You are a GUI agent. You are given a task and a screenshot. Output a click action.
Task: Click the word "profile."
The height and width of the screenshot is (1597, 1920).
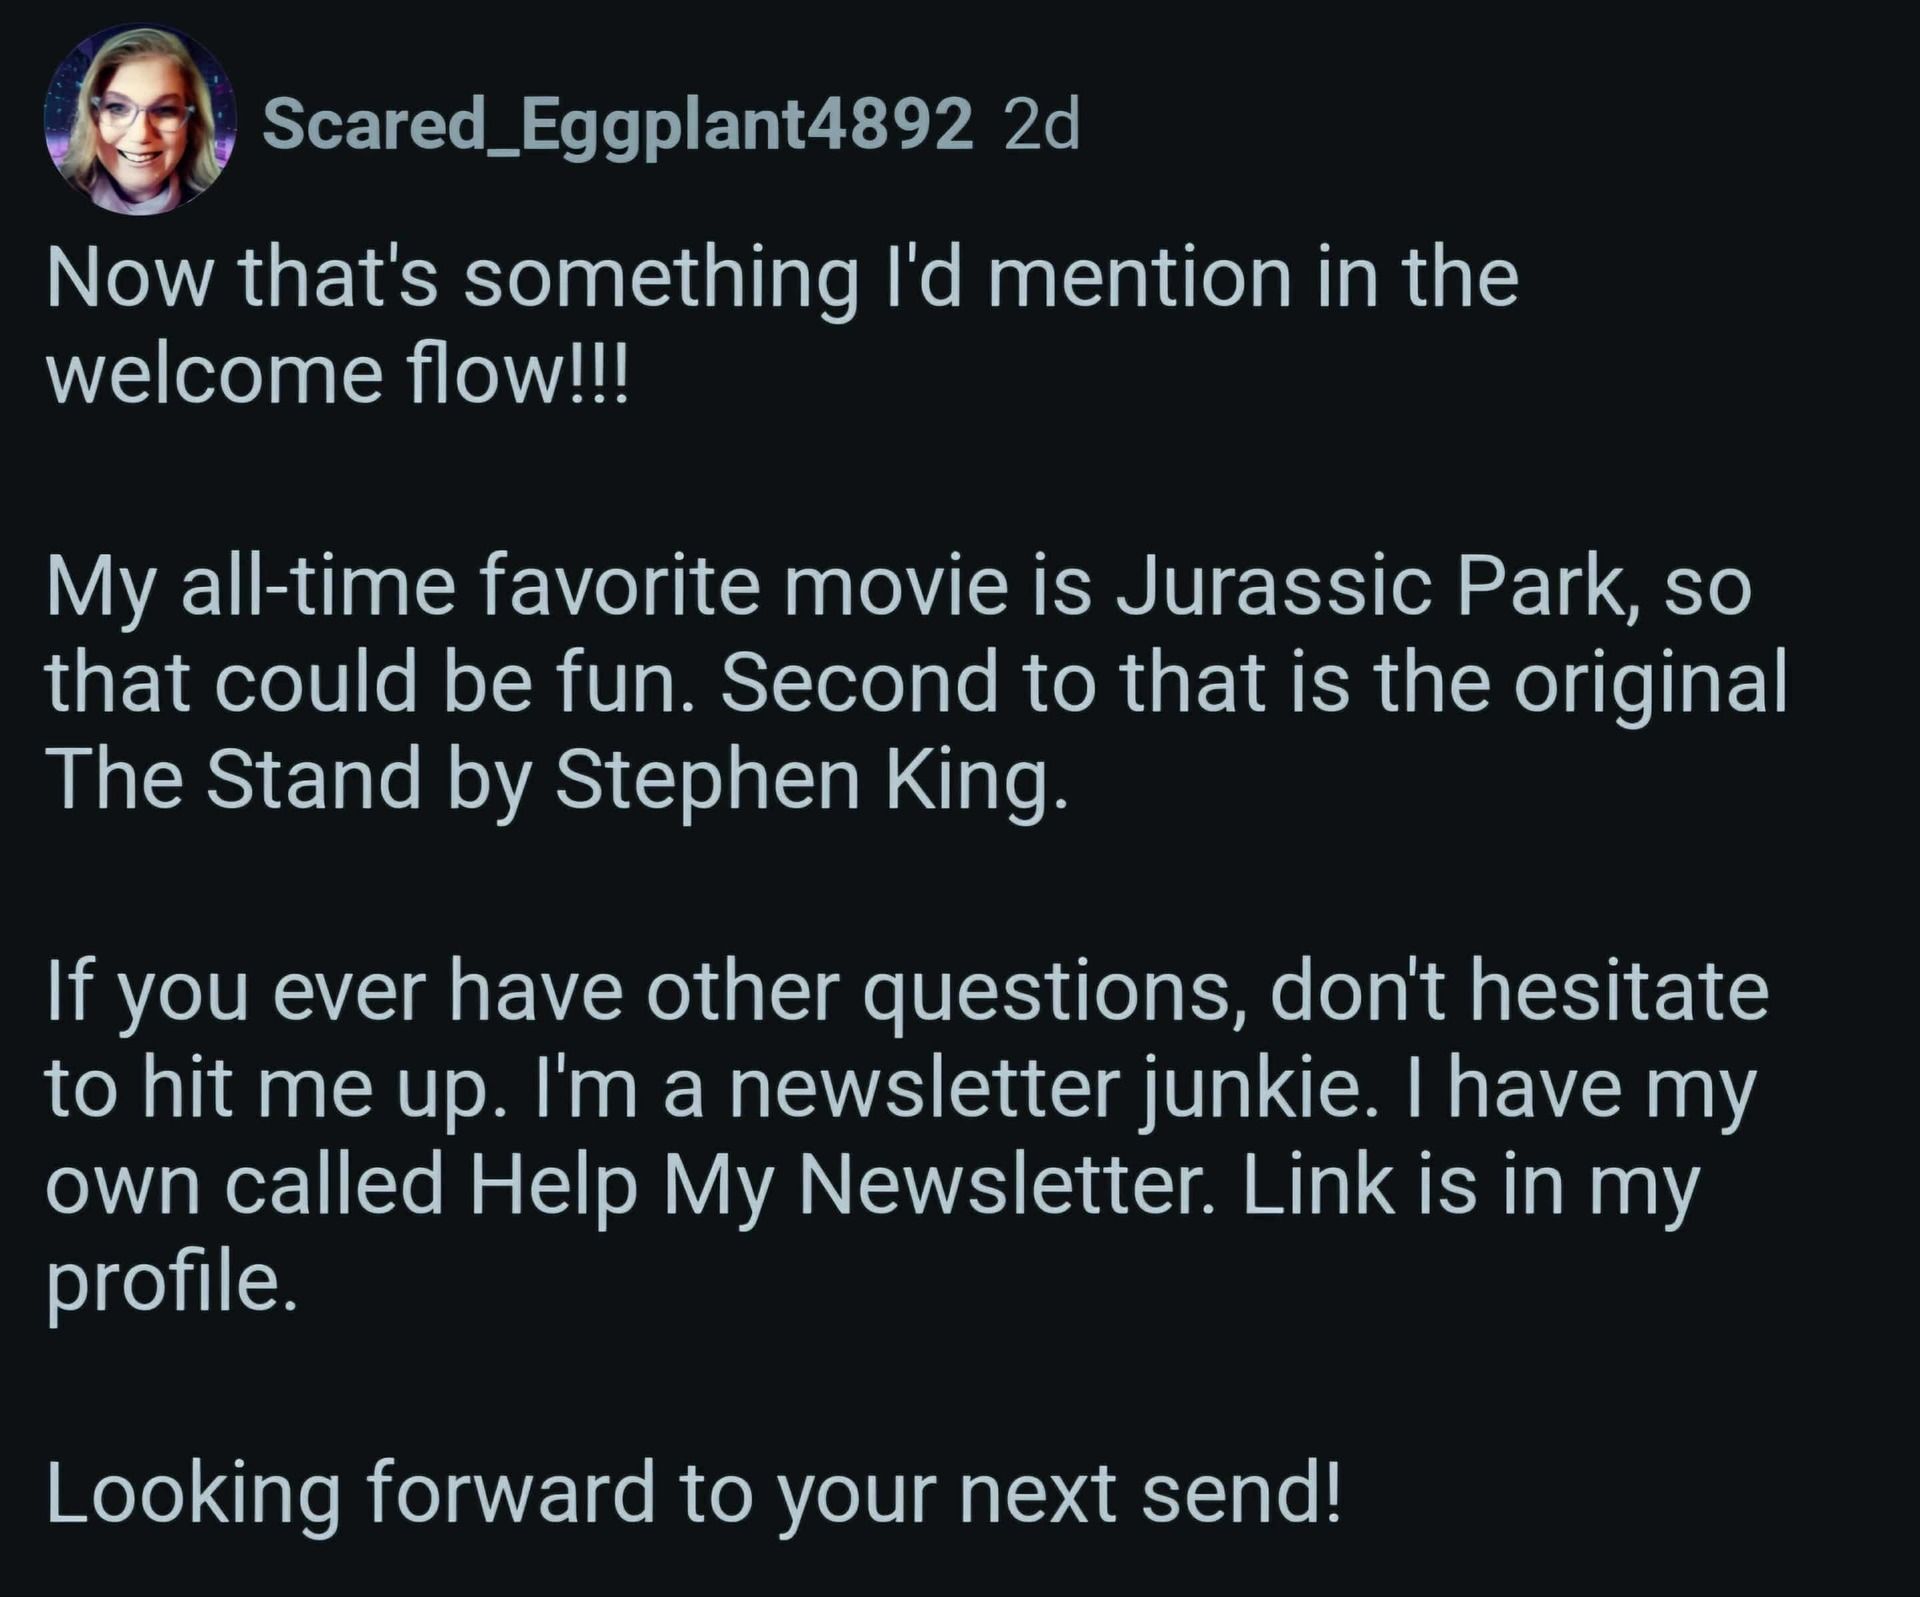click(172, 1284)
